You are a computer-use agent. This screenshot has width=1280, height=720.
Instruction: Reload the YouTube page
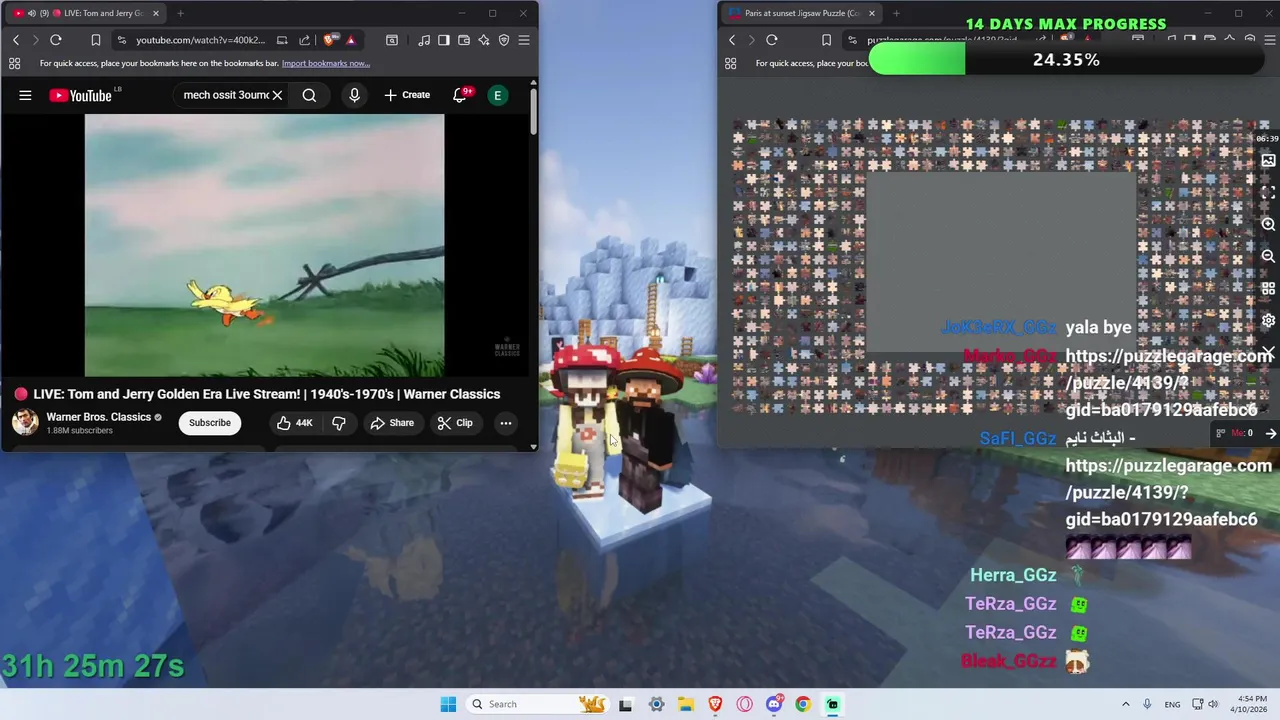tap(56, 40)
